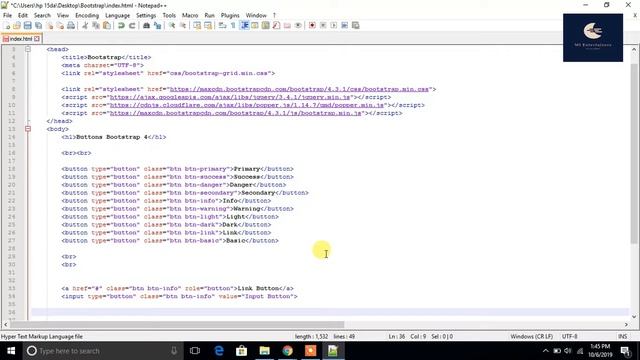
Task: Toggle the highlighted Indent guide icon
Action: 244,25
